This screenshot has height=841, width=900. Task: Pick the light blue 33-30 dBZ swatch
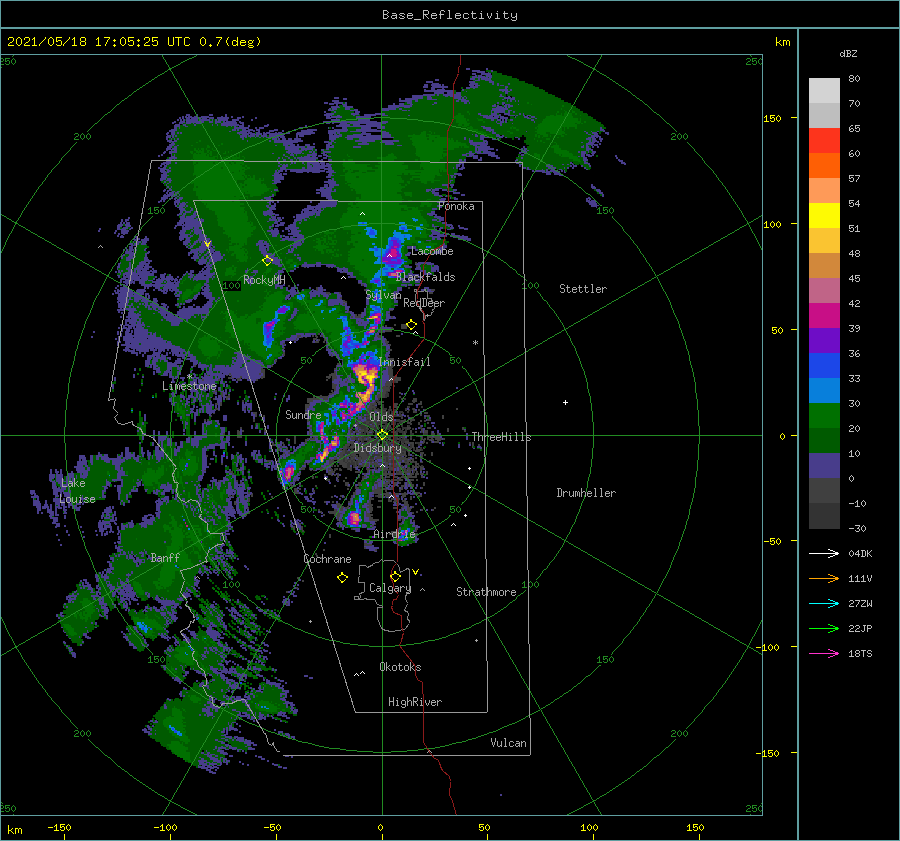pos(824,390)
